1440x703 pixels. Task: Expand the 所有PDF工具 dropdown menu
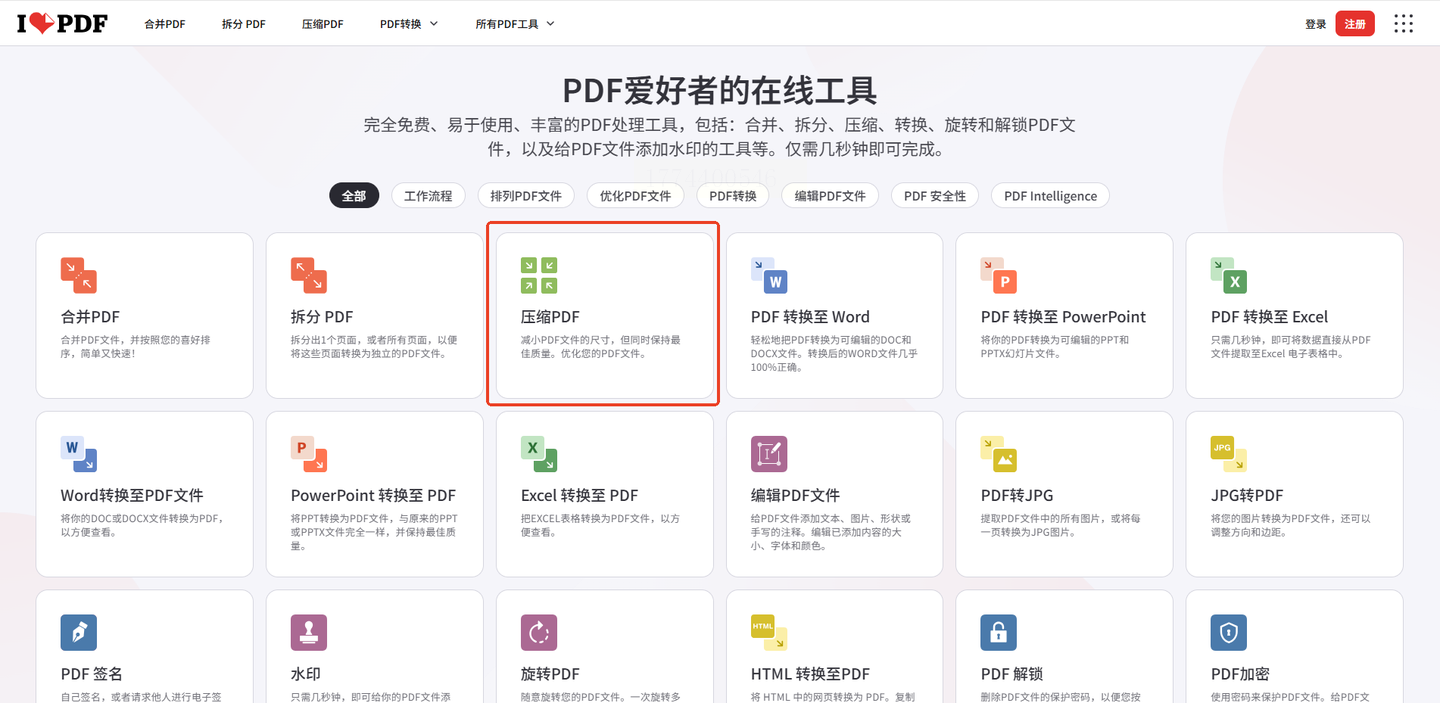click(515, 24)
